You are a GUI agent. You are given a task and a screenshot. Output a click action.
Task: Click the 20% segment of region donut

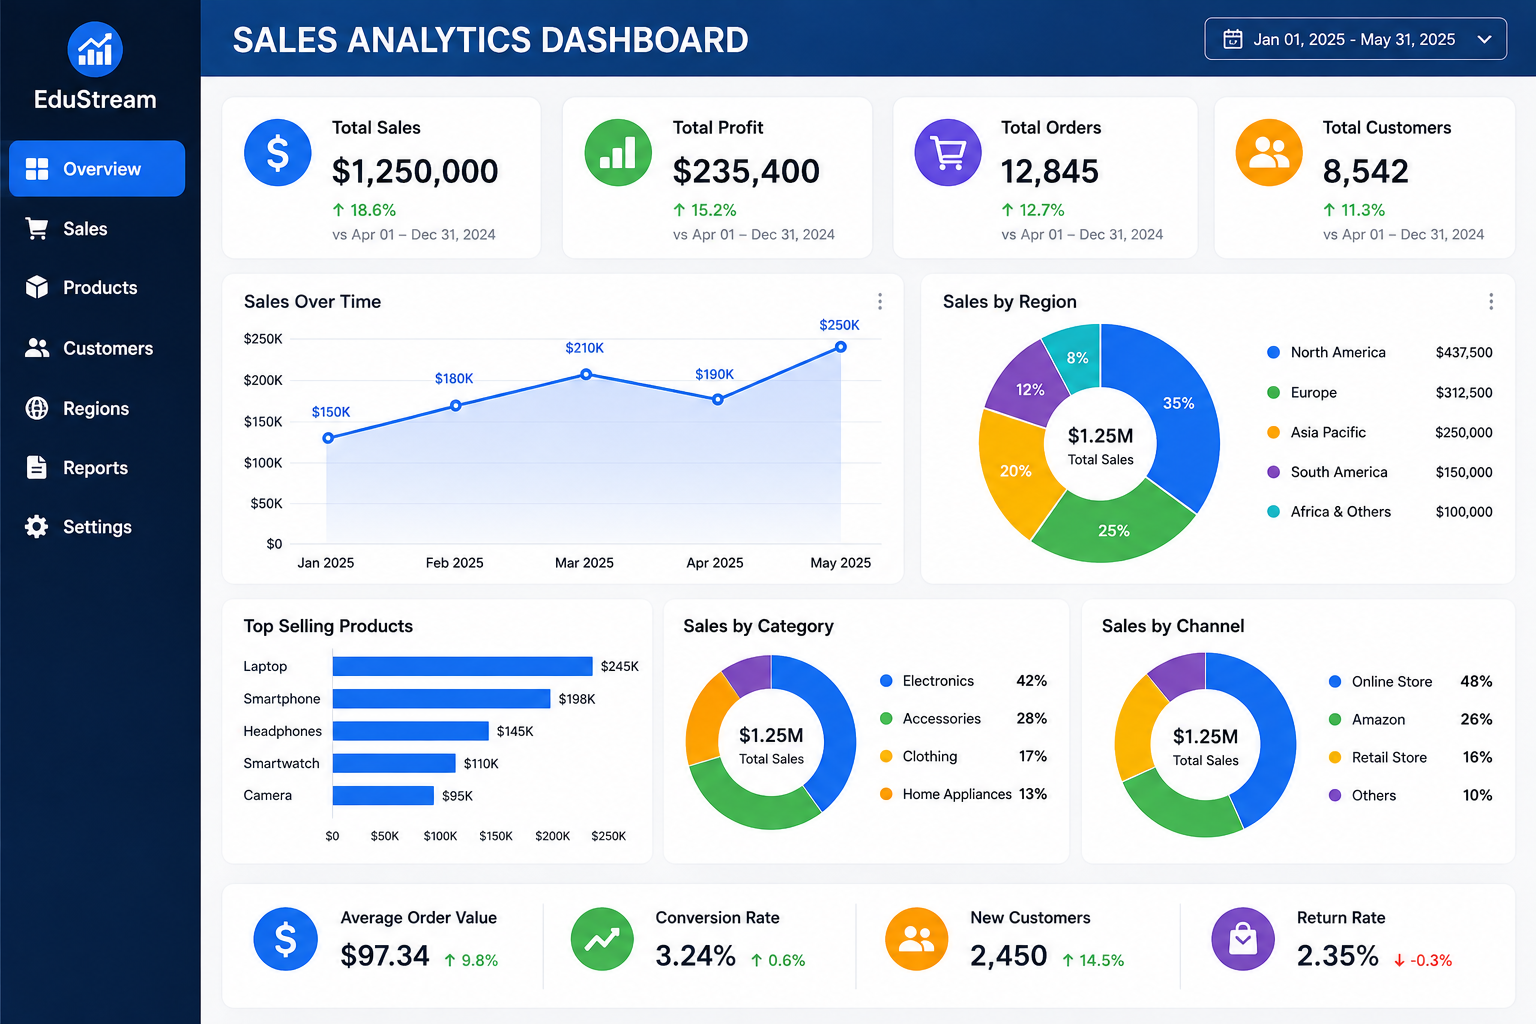click(1016, 471)
